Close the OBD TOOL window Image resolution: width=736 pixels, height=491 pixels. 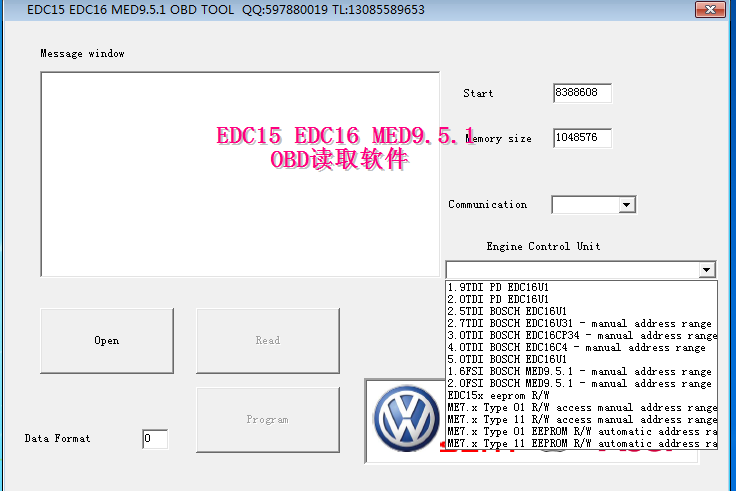[x=710, y=9]
